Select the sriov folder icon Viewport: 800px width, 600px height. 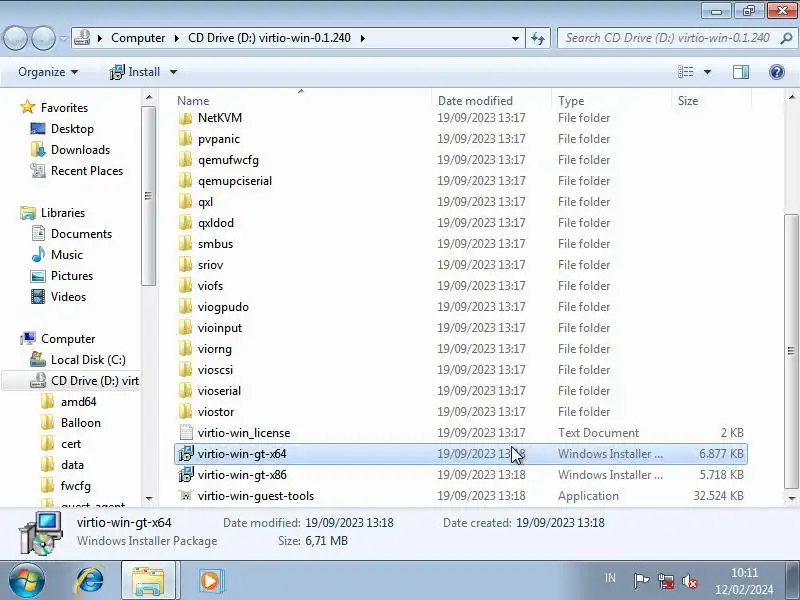coord(186,264)
